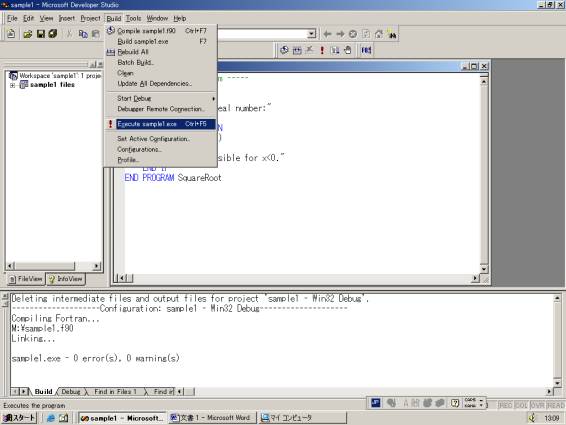Choose Profile menu item
566x425 pixels.
pos(161,160)
